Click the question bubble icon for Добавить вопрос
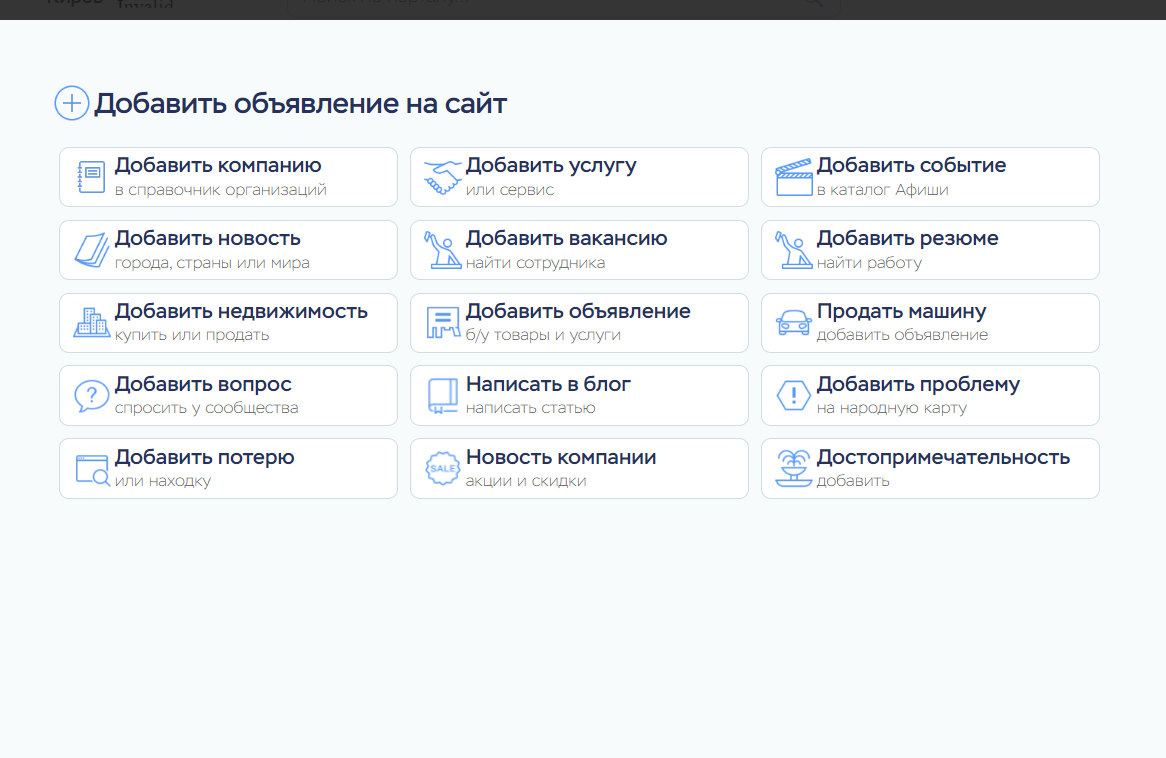Screen dimensions: 1166x758 click(x=92, y=396)
